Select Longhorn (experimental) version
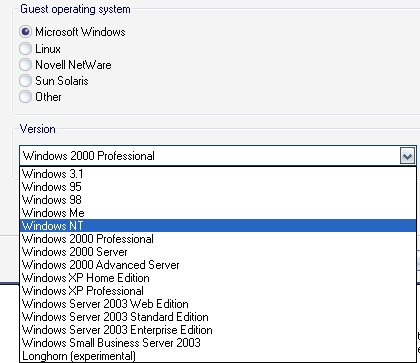The width and height of the screenshot is (420, 363). pyautogui.click(x=218, y=356)
